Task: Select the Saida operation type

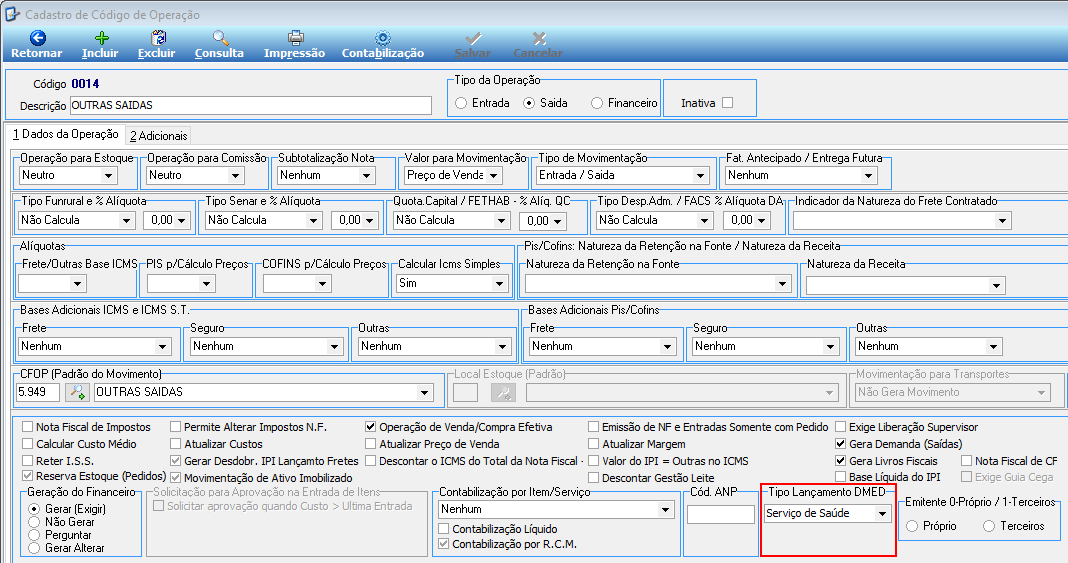Action: [x=529, y=103]
